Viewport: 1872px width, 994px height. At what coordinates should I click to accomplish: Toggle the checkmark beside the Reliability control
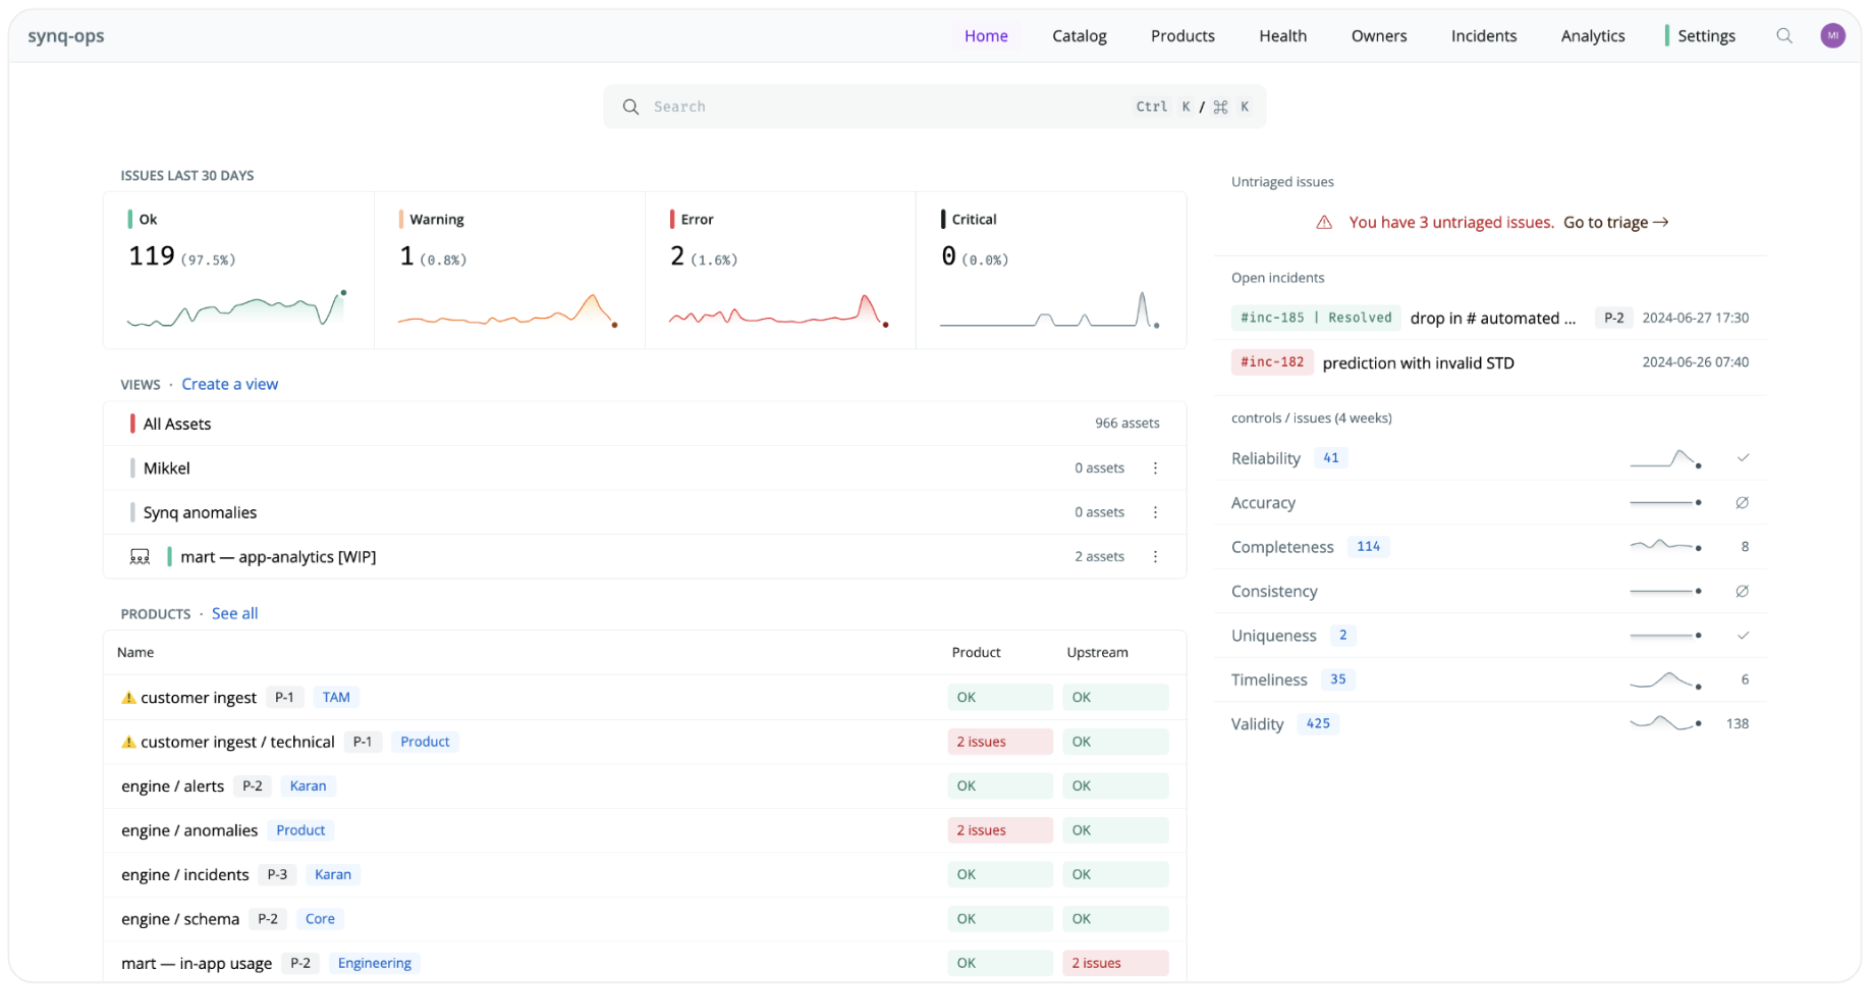pyautogui.click(x=1744, y=457)
